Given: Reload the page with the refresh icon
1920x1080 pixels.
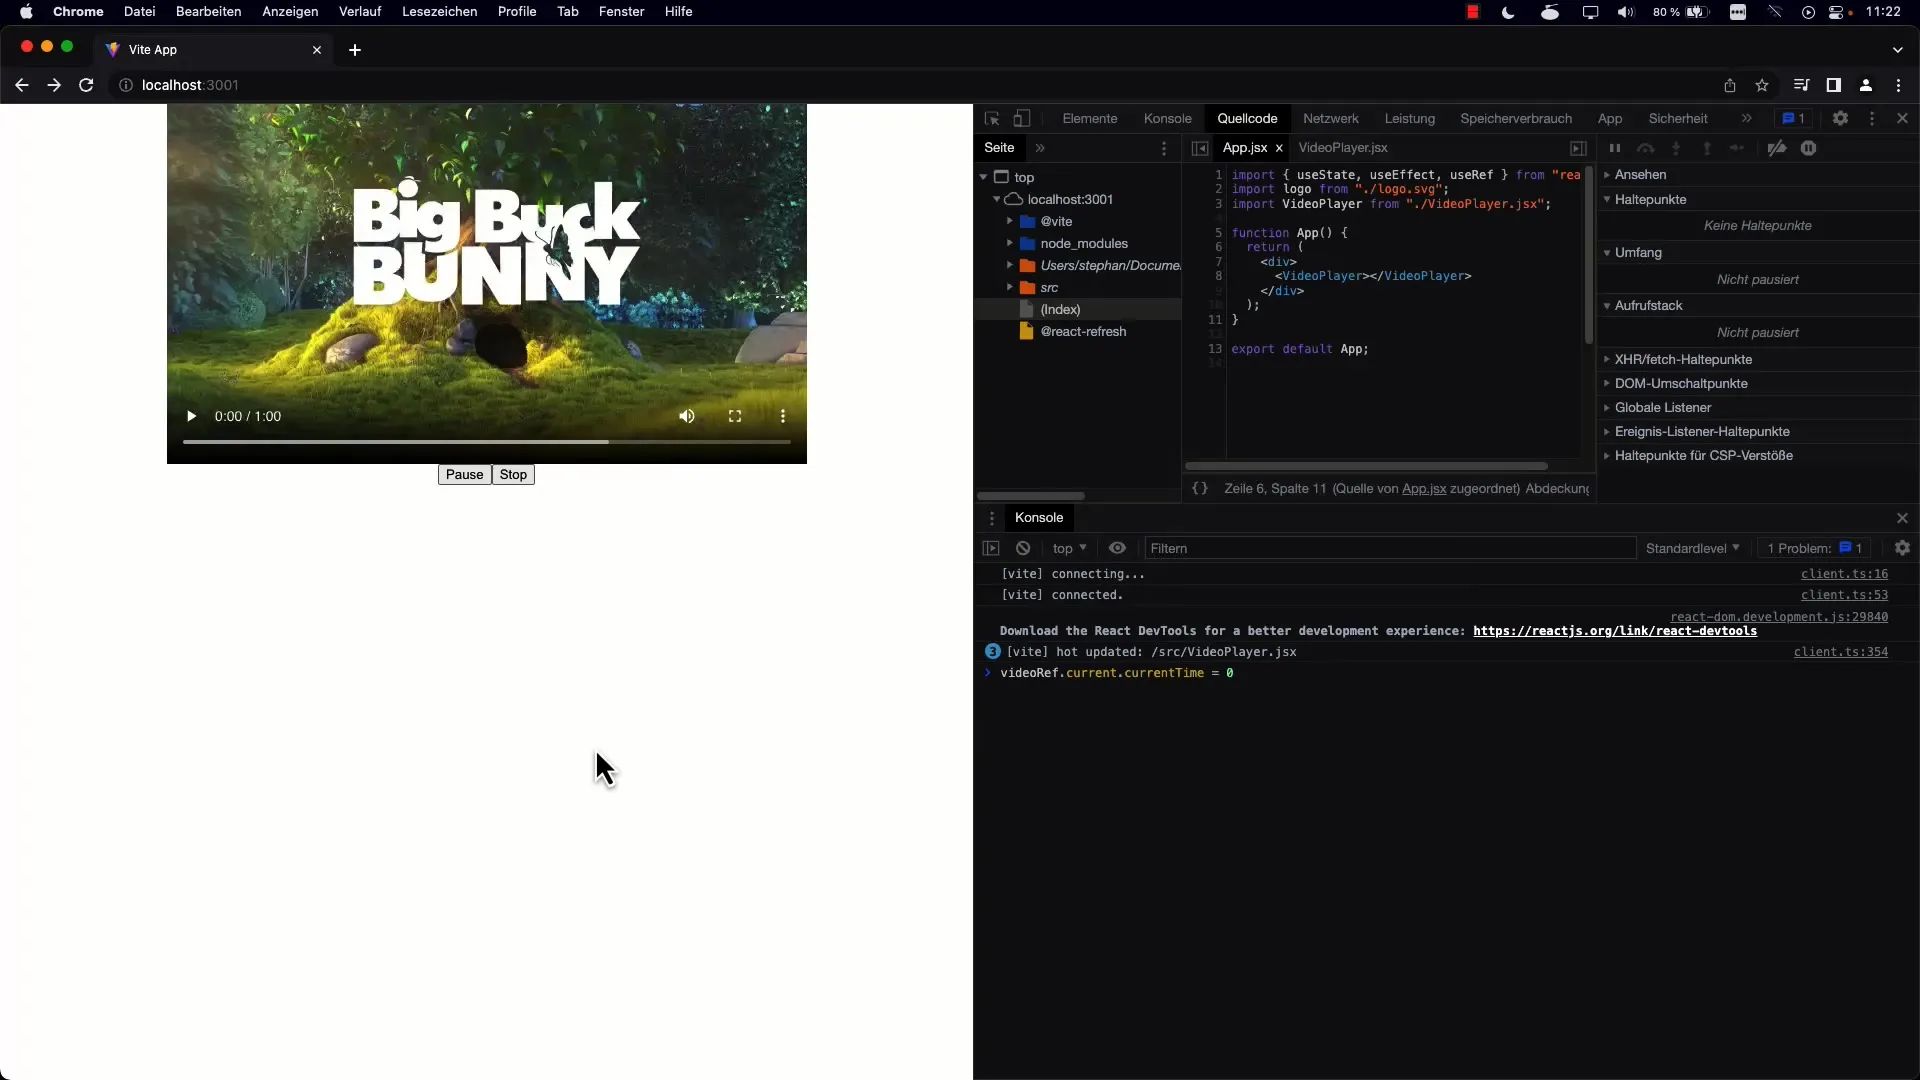Looking at the screenshot, I should point(86,85).
